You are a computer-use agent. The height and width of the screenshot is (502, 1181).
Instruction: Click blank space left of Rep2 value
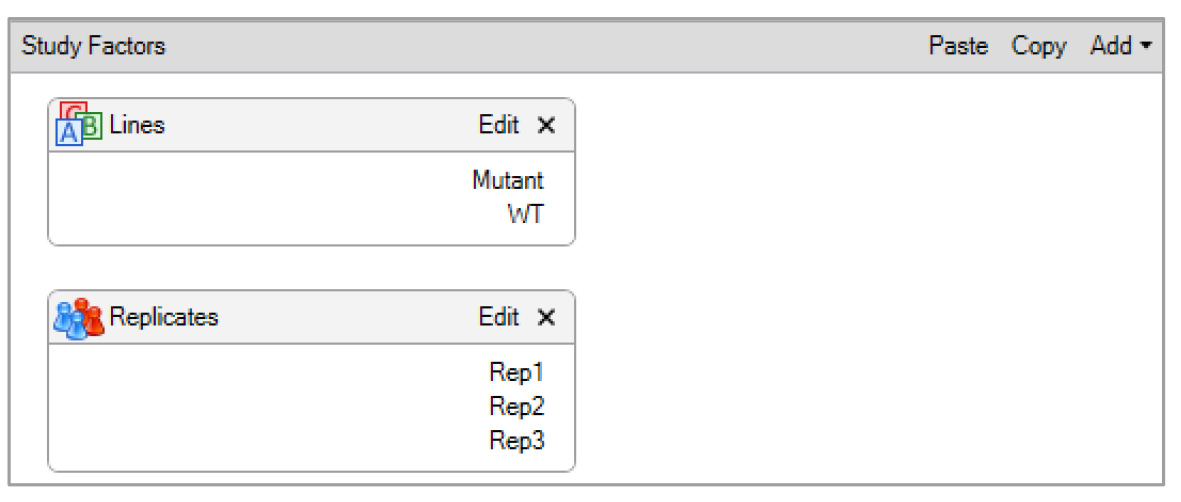coord(250,407)
